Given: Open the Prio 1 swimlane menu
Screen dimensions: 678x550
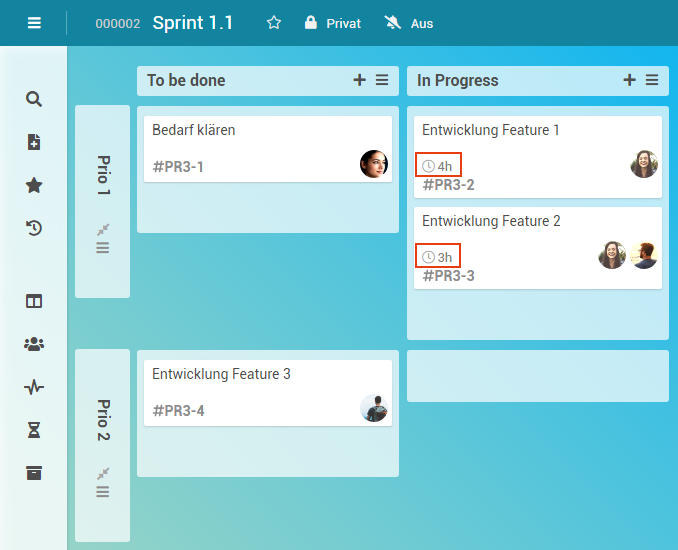Looking at the screenshot, I should [102, 248].
